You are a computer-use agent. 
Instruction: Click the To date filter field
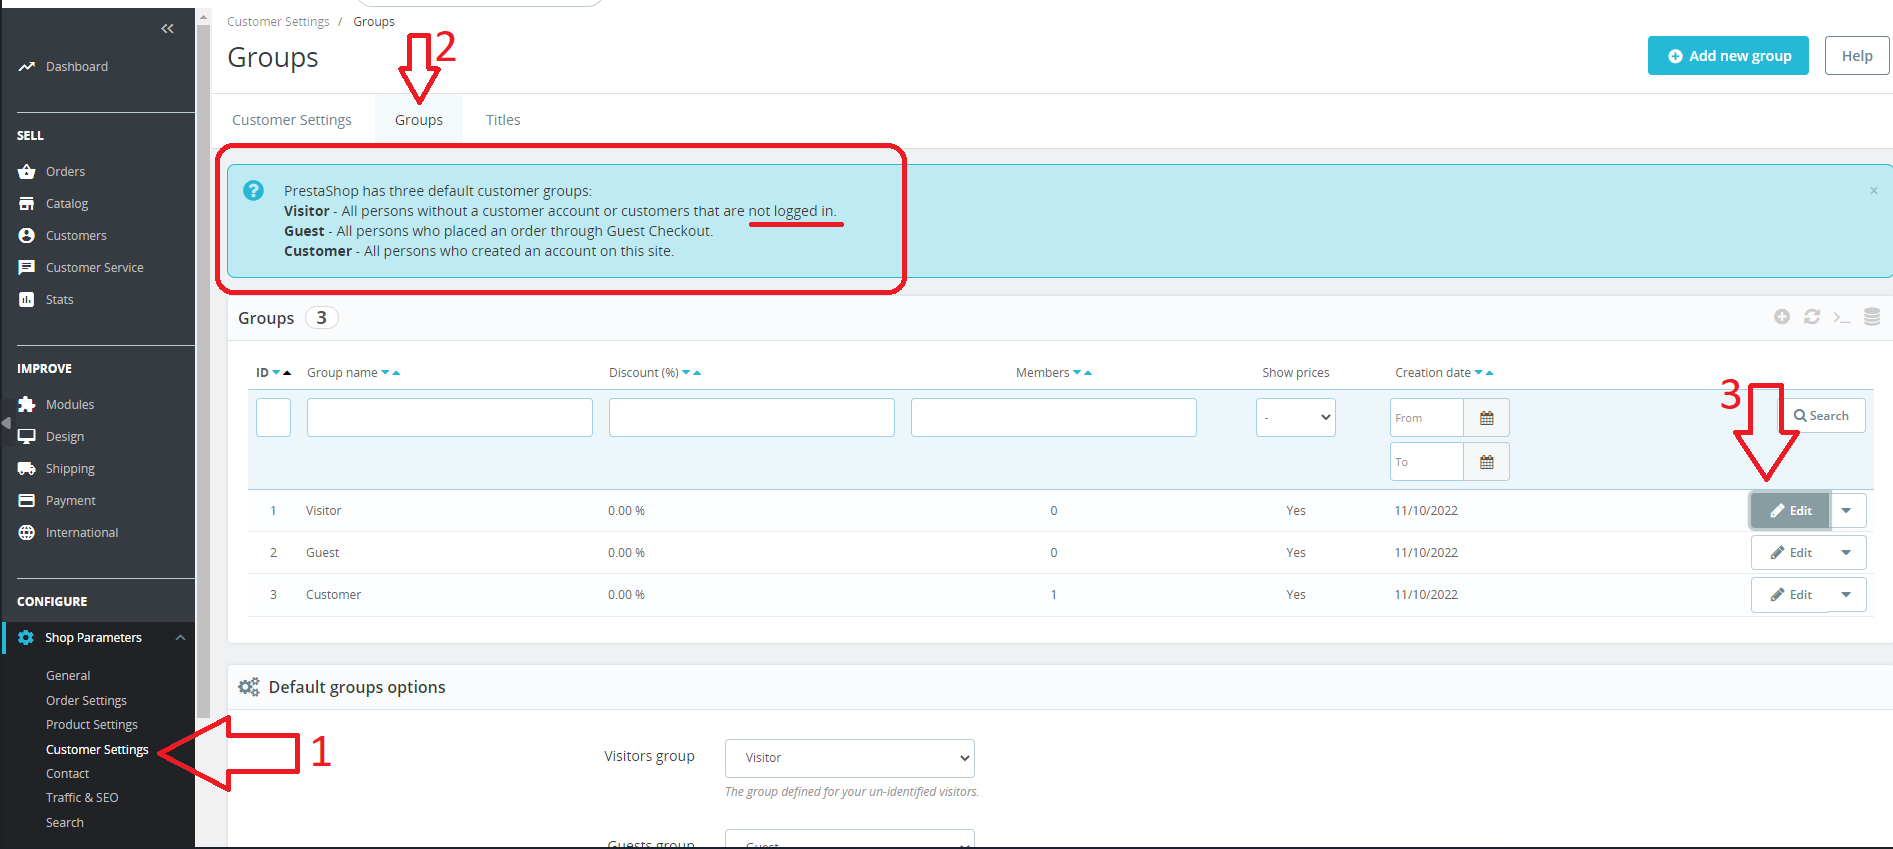(x=1427, y=462)
